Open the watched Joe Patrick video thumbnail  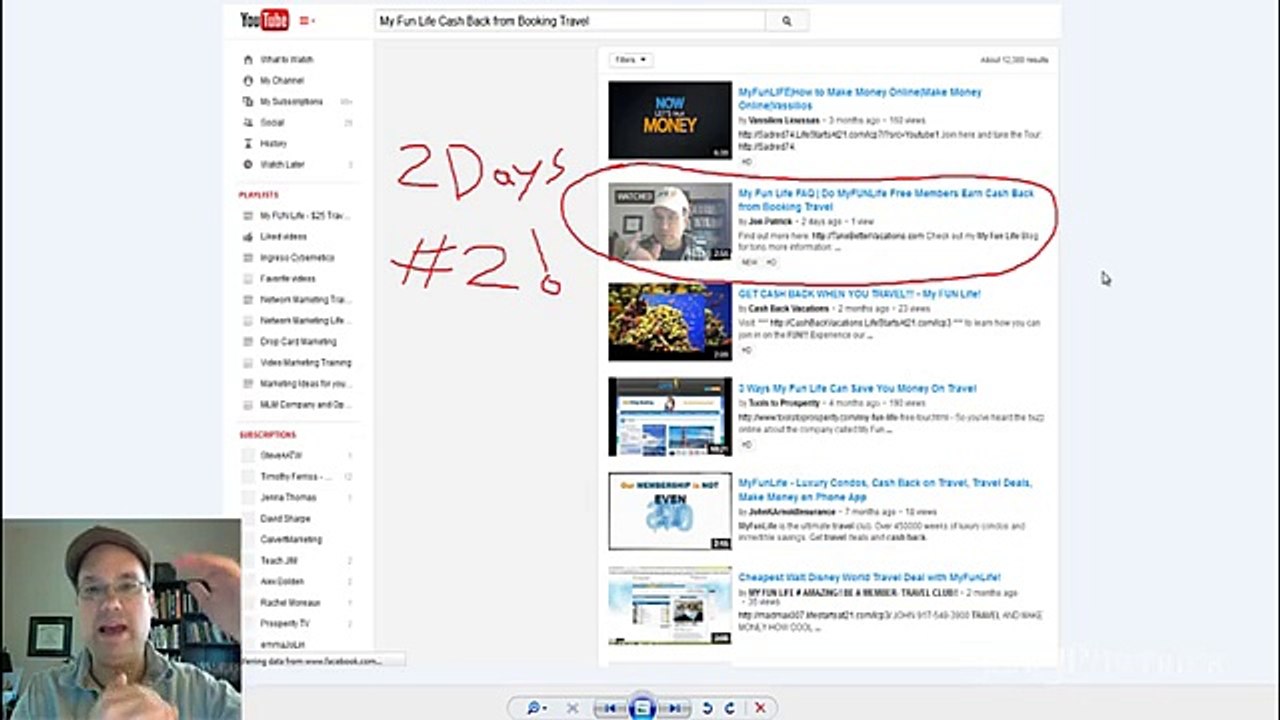tap(670, 222)
